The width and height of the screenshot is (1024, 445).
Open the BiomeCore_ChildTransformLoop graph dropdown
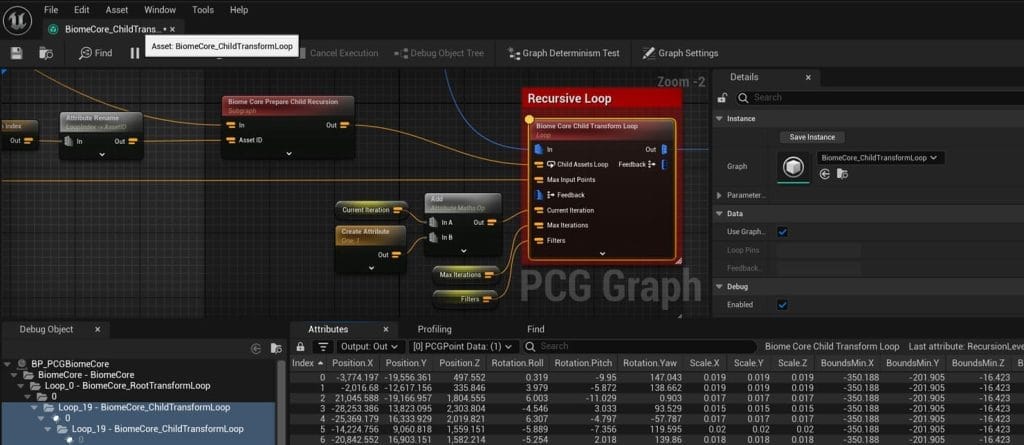(x=881, y=157)
